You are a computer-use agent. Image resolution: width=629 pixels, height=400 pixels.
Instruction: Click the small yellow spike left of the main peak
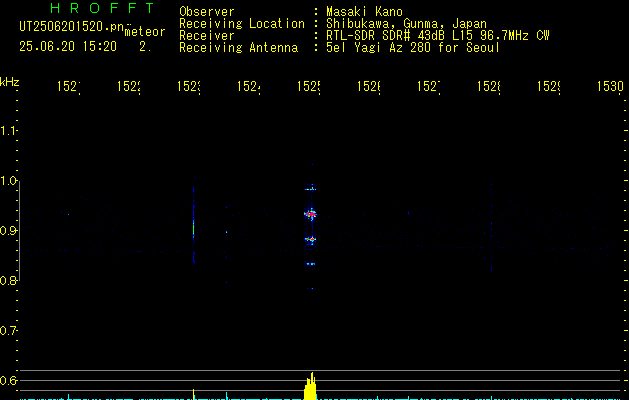click(193, 394)
